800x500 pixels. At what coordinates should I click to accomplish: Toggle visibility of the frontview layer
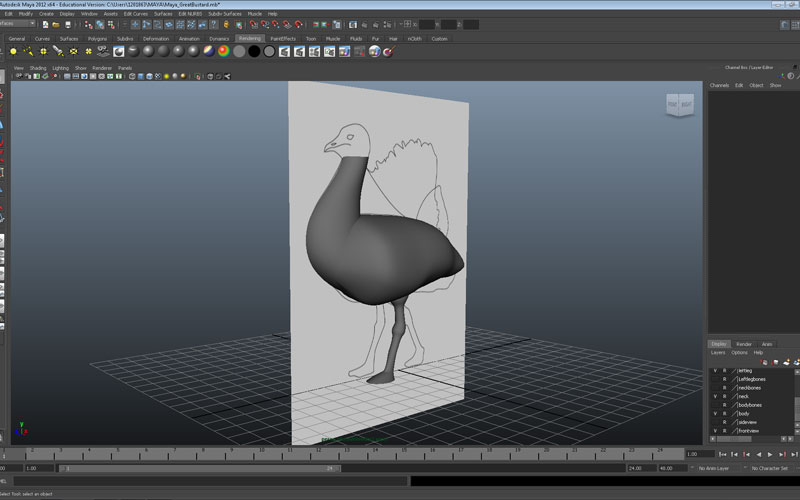714,431
